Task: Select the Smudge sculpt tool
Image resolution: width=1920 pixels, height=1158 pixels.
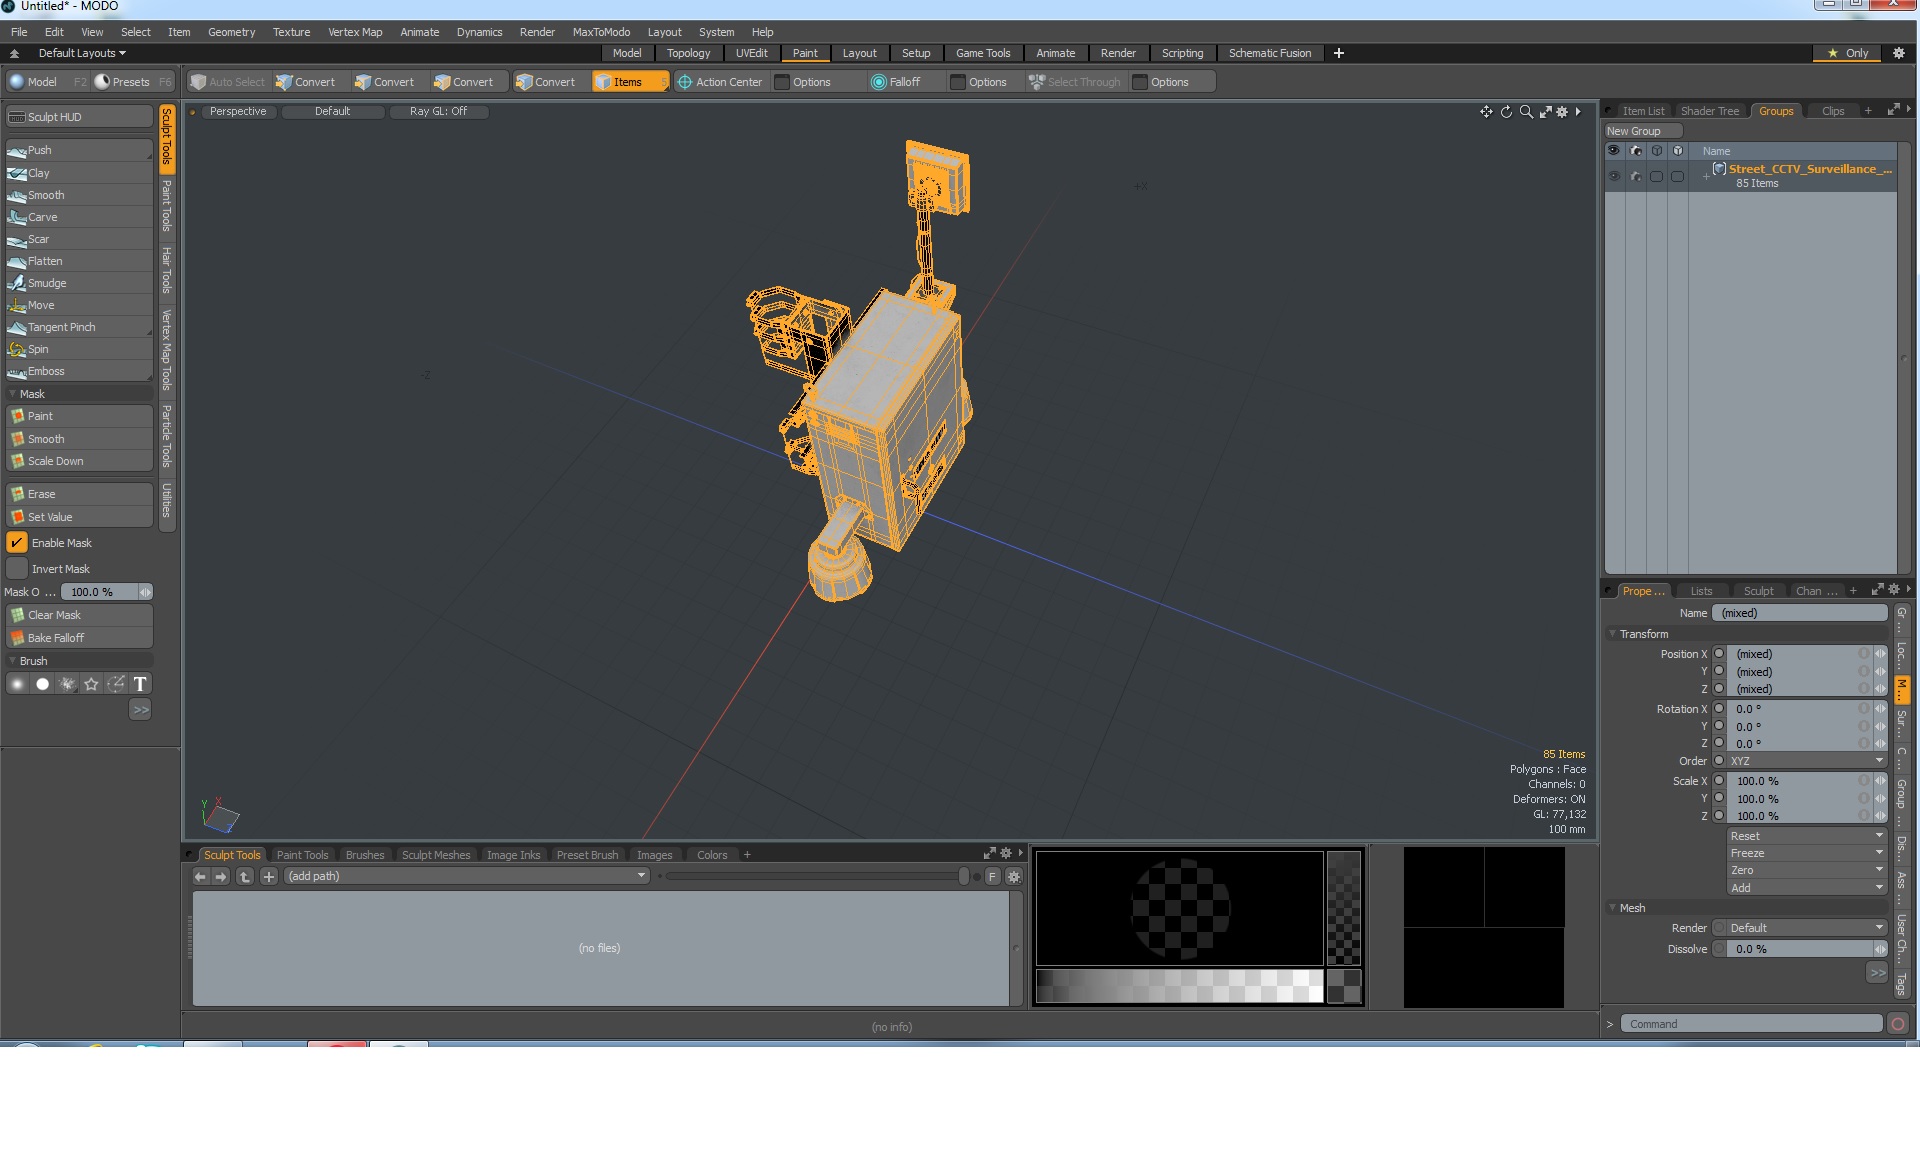Action: [x=79, y=283]
